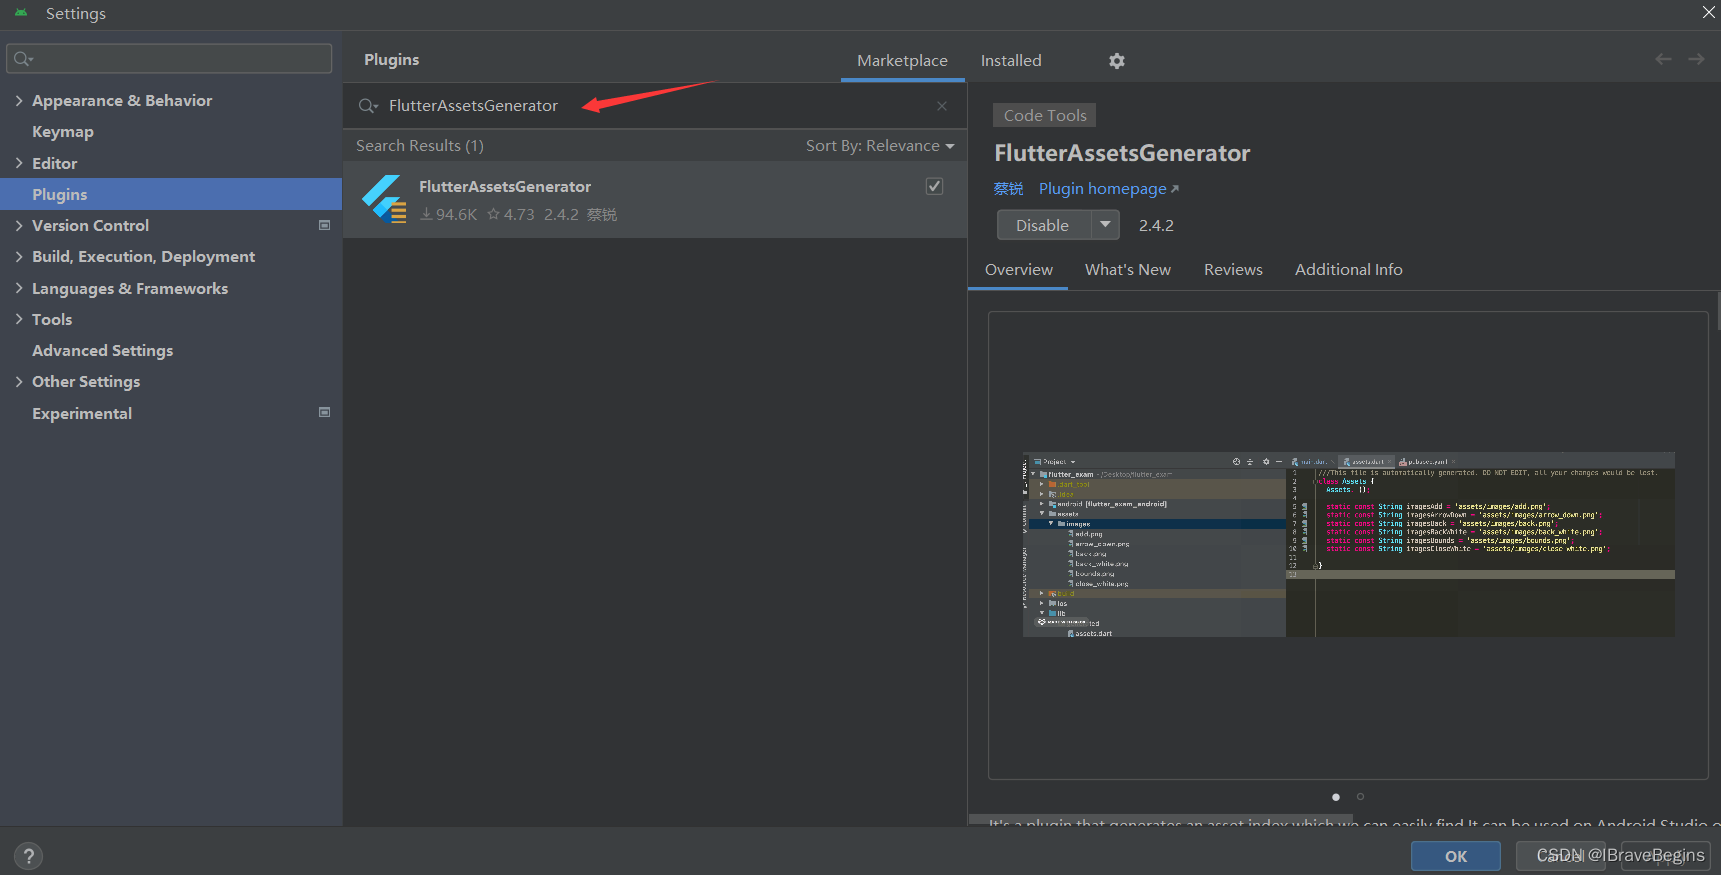1721x875 pixels.
Task: Focus plugin search field with FlutterAssetsGenerator
Action: click(x=655, y=106)
